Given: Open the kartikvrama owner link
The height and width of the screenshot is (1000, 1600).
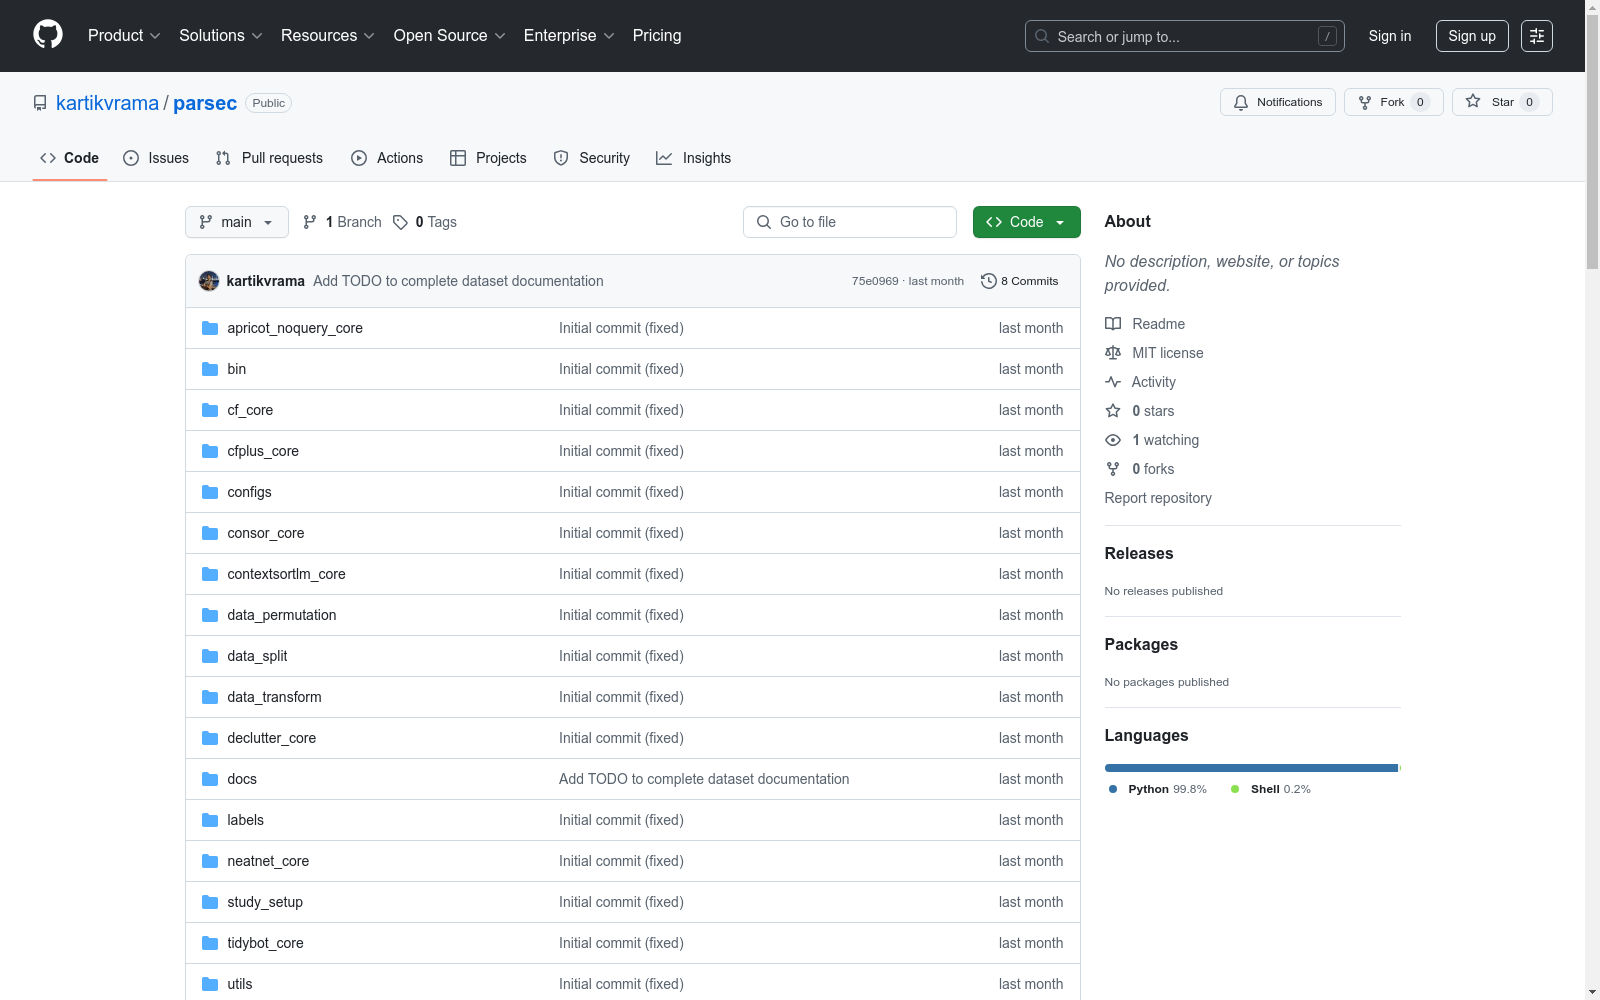Looking at the screenshot, I should 107,103.
